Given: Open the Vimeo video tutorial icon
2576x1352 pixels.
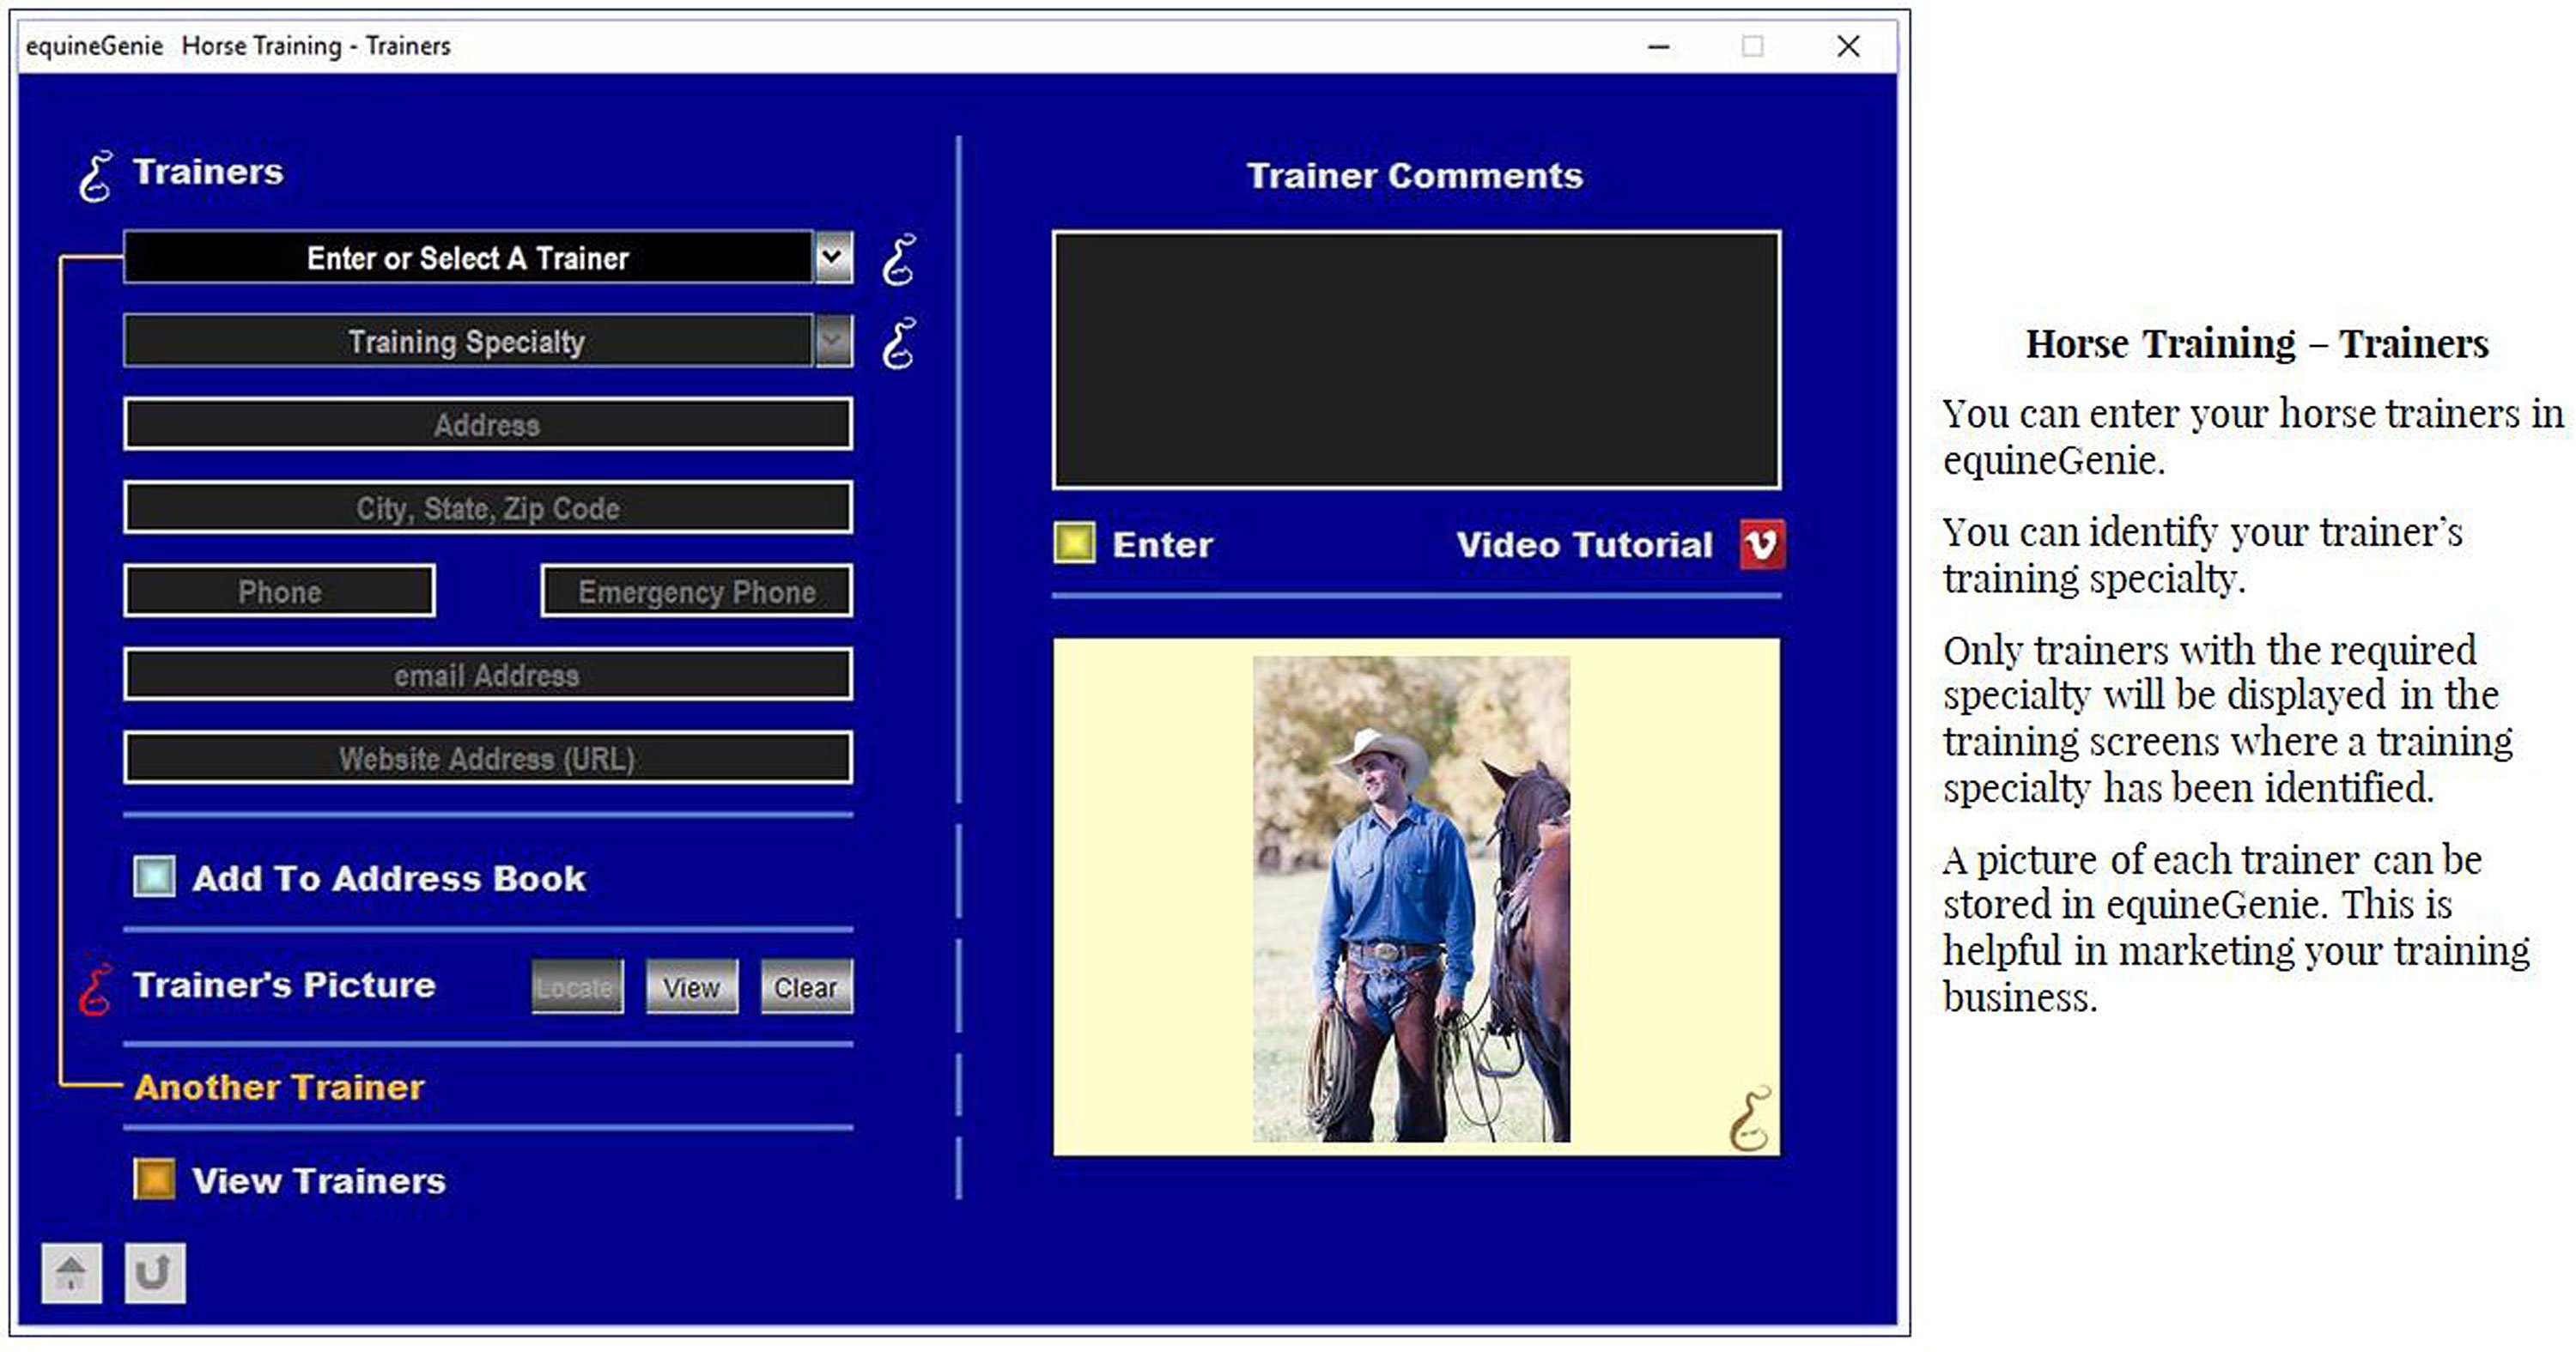Looking at the screenshot, I should tap(1763, 545).
